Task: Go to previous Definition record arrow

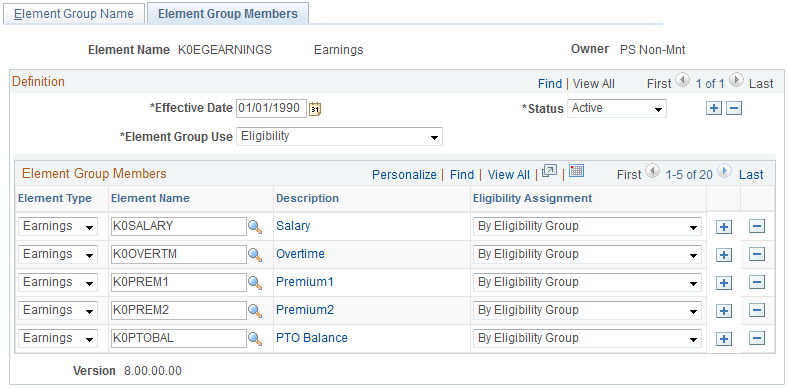Action: coord(682,80)
